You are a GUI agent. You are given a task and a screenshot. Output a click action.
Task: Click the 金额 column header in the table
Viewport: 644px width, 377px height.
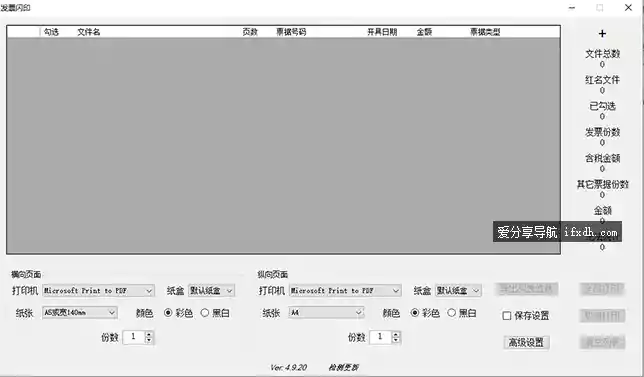pyautogui.click(x=424, y=32)
